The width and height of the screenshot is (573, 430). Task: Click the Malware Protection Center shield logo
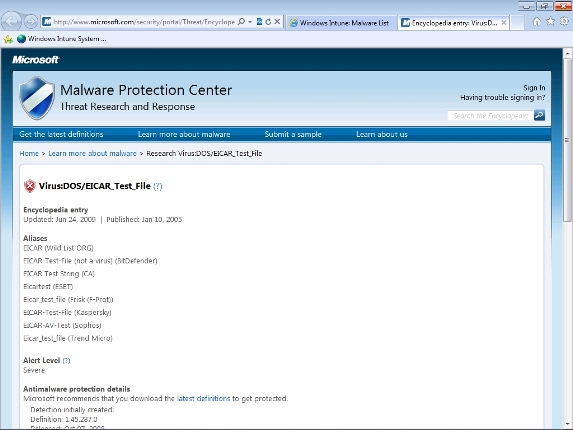[37, 98]
